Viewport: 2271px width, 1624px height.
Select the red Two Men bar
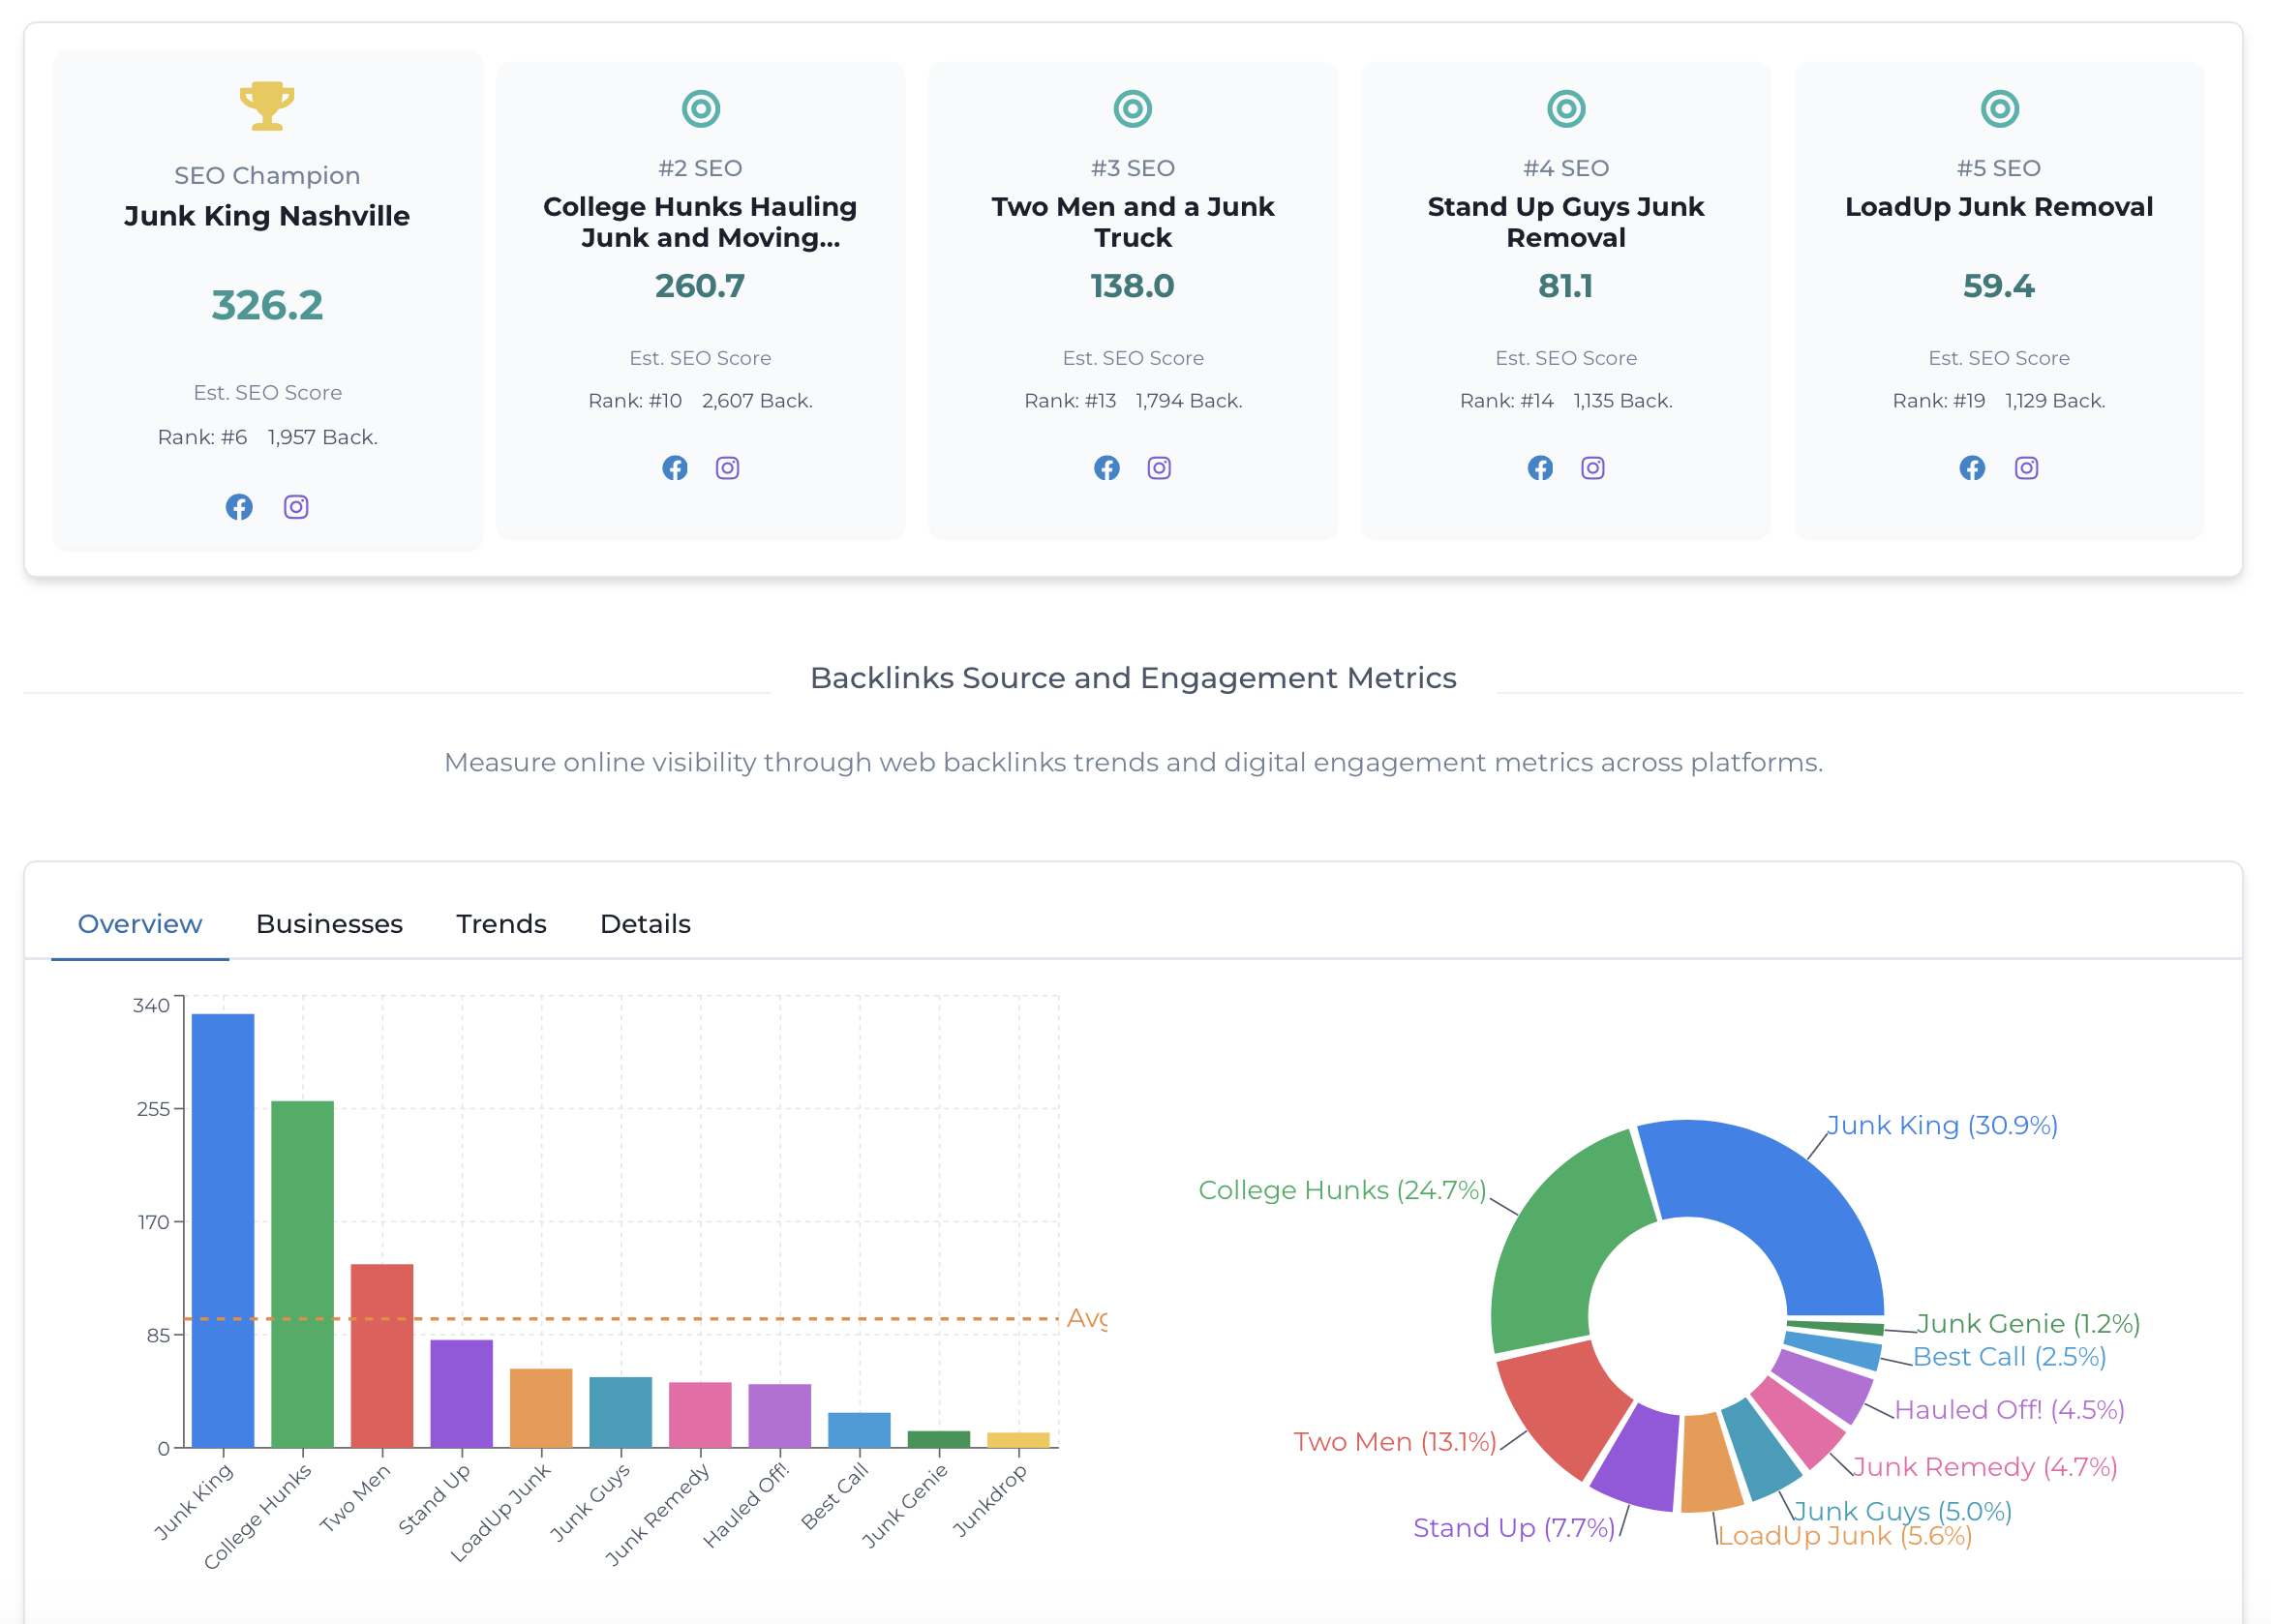pos(382,1355)
